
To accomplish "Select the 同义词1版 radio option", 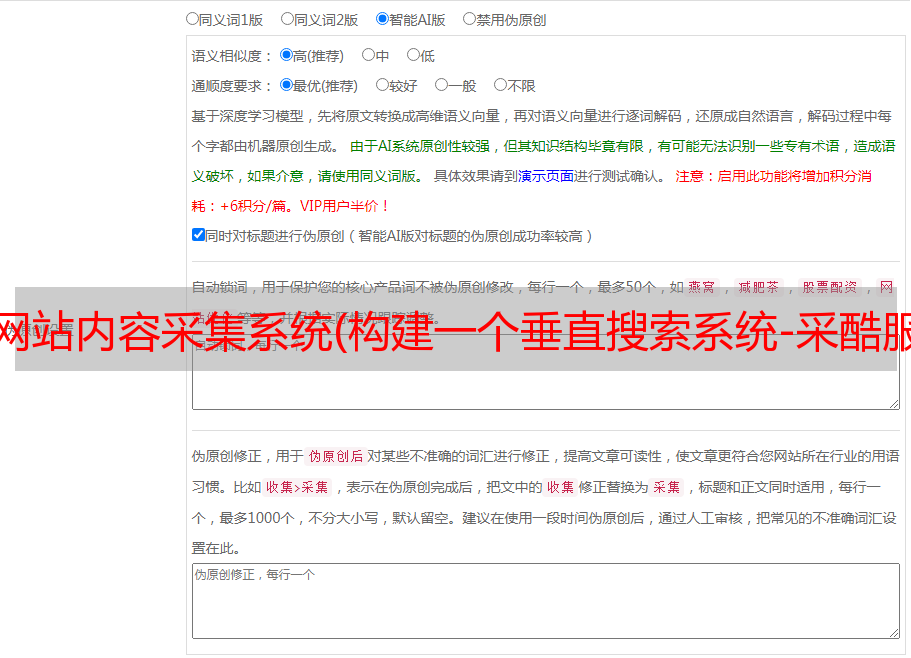I will click(192, 19).
